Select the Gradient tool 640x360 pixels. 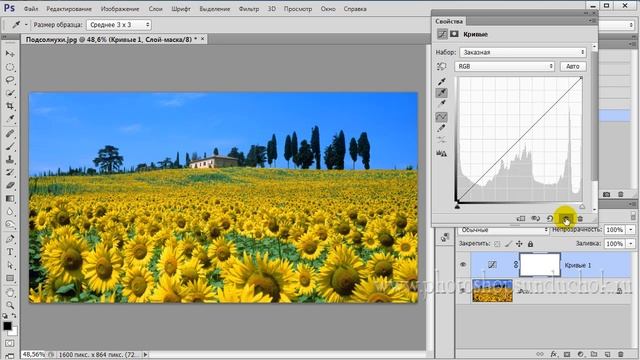(10, 199)
